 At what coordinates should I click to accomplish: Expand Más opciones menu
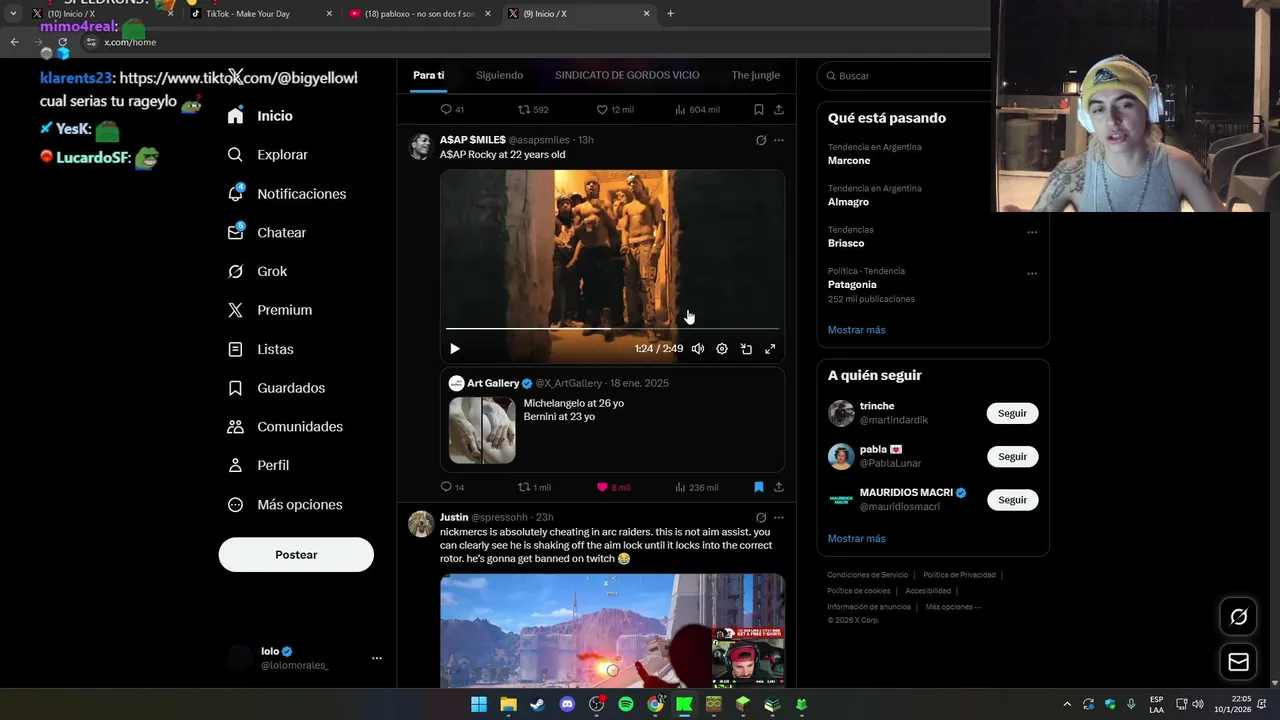(285, 505)
